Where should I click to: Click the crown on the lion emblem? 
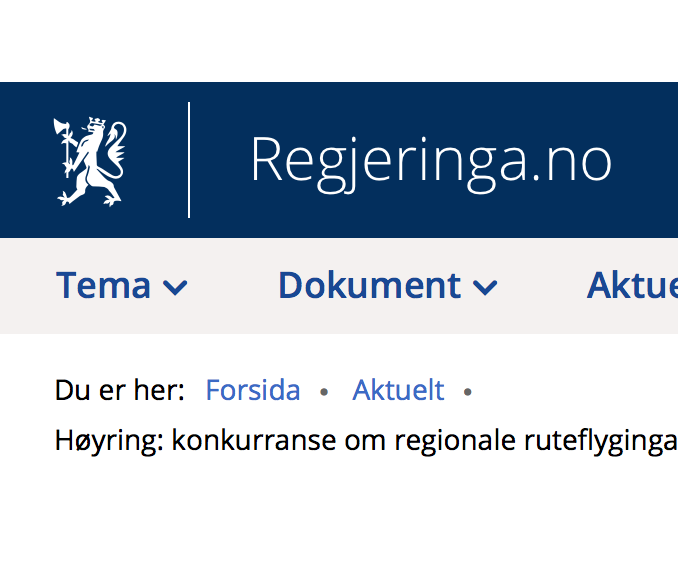97,123
